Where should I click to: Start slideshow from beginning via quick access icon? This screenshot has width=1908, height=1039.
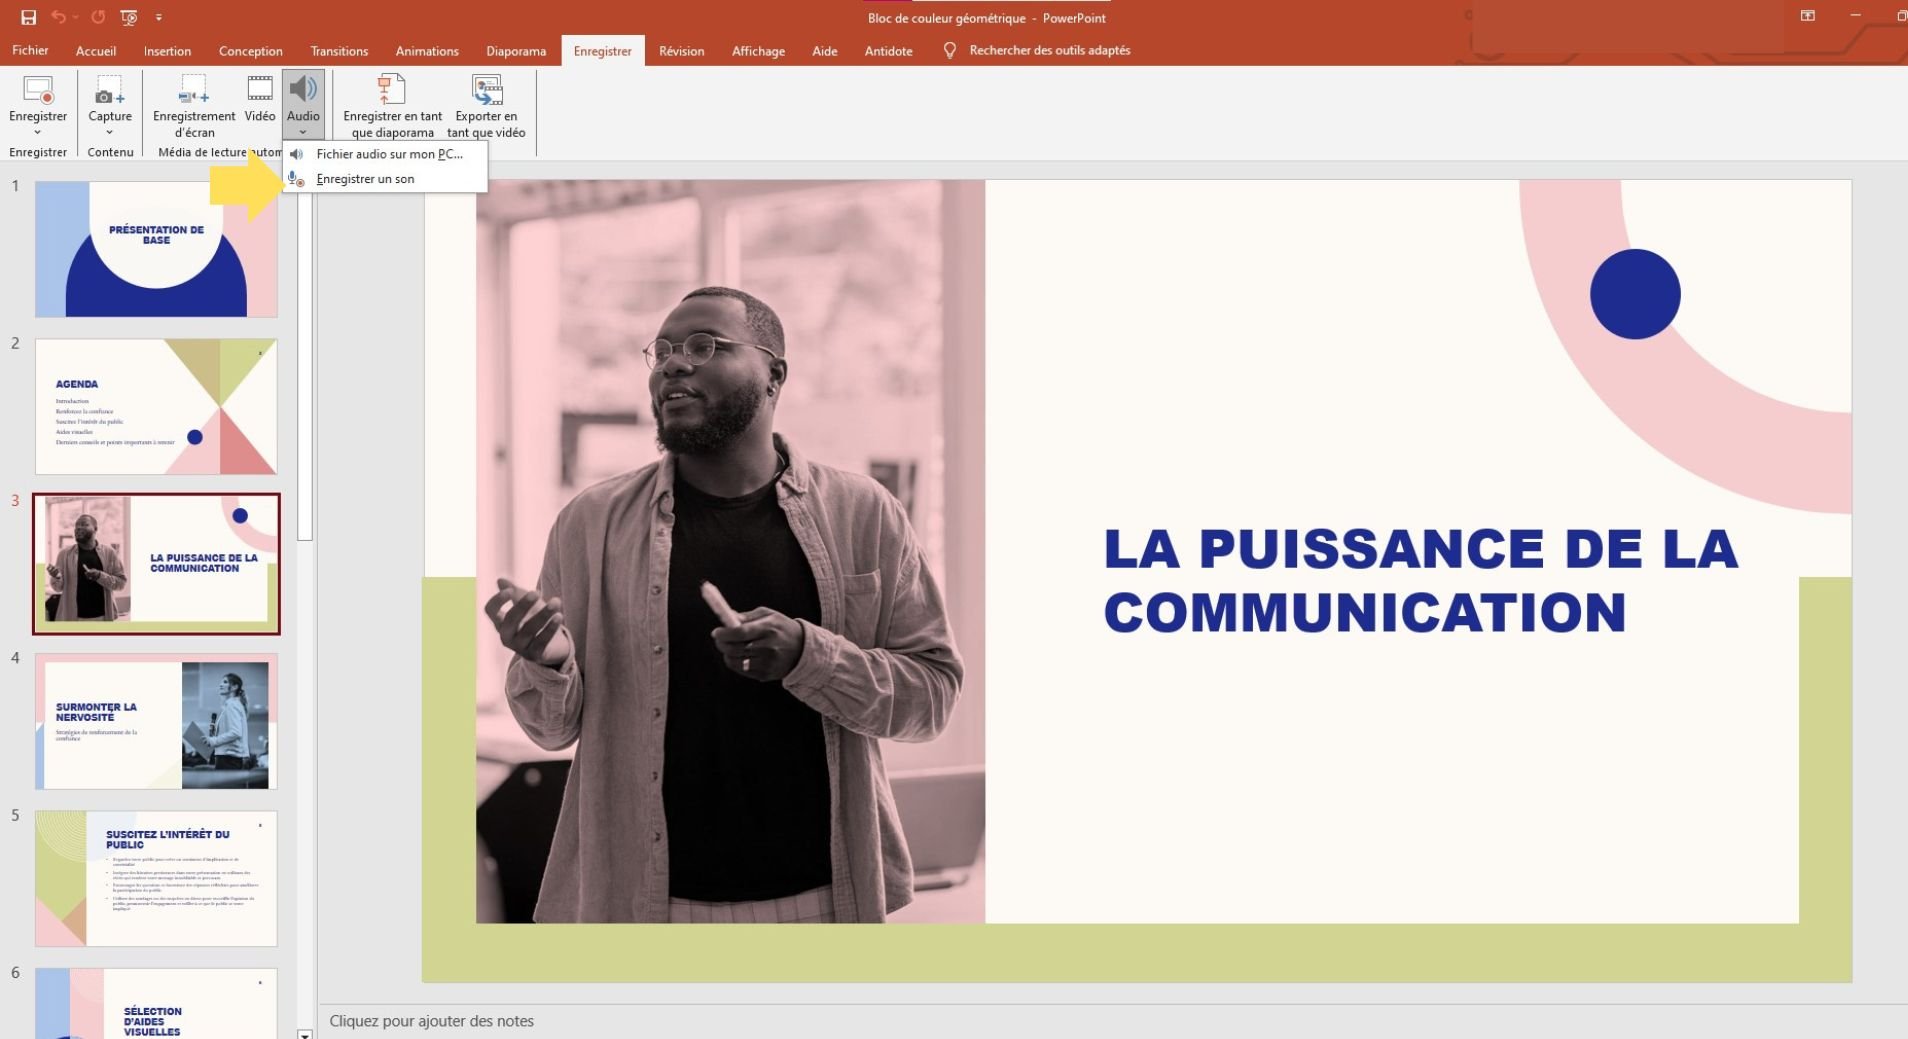[x=129, y=17]
